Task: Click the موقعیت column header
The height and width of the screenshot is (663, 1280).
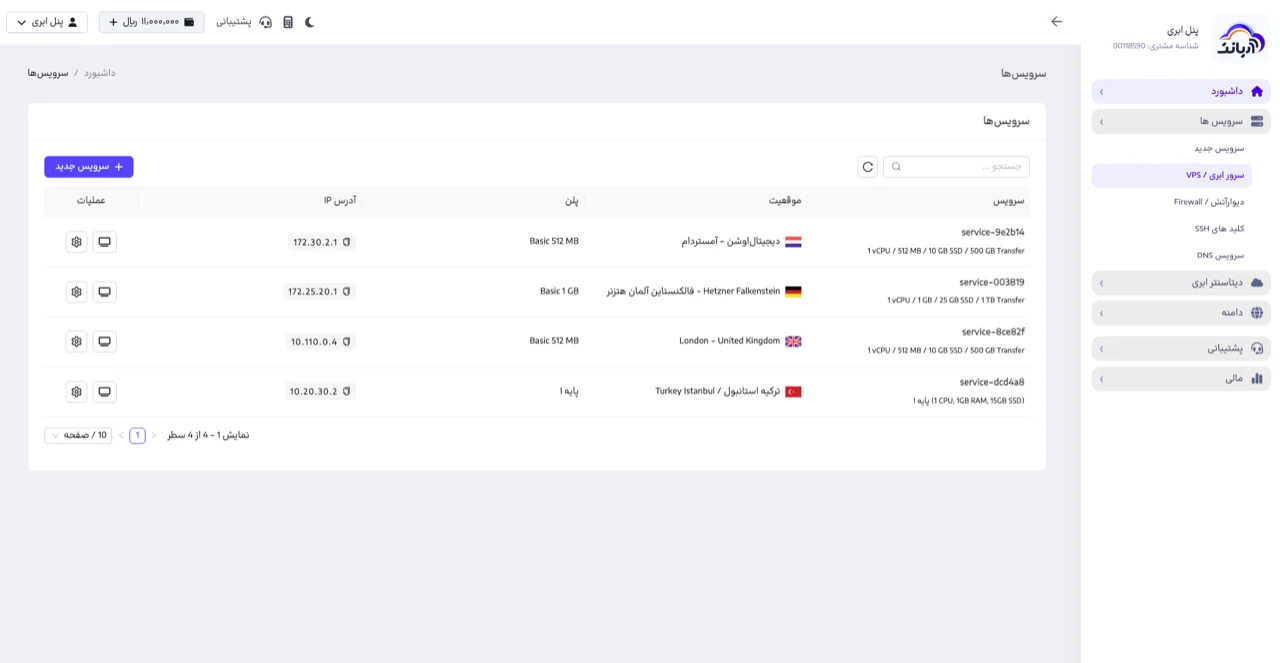Action: [x=785, y=201]
